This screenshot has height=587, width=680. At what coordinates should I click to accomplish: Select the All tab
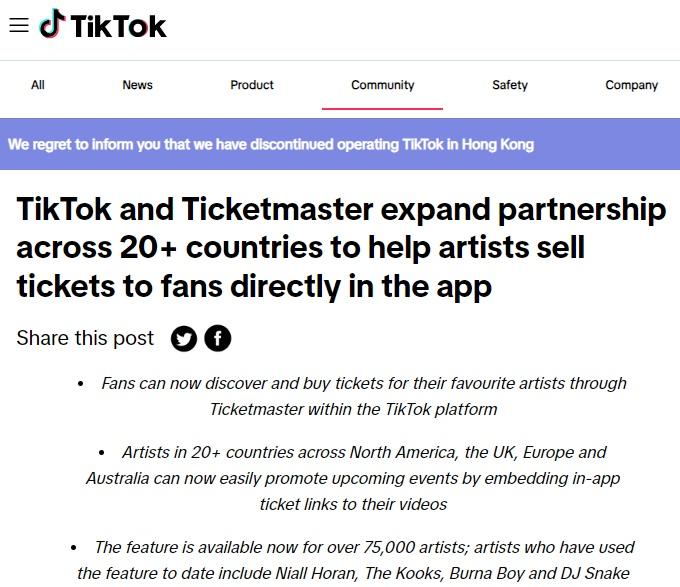point(38,85)
